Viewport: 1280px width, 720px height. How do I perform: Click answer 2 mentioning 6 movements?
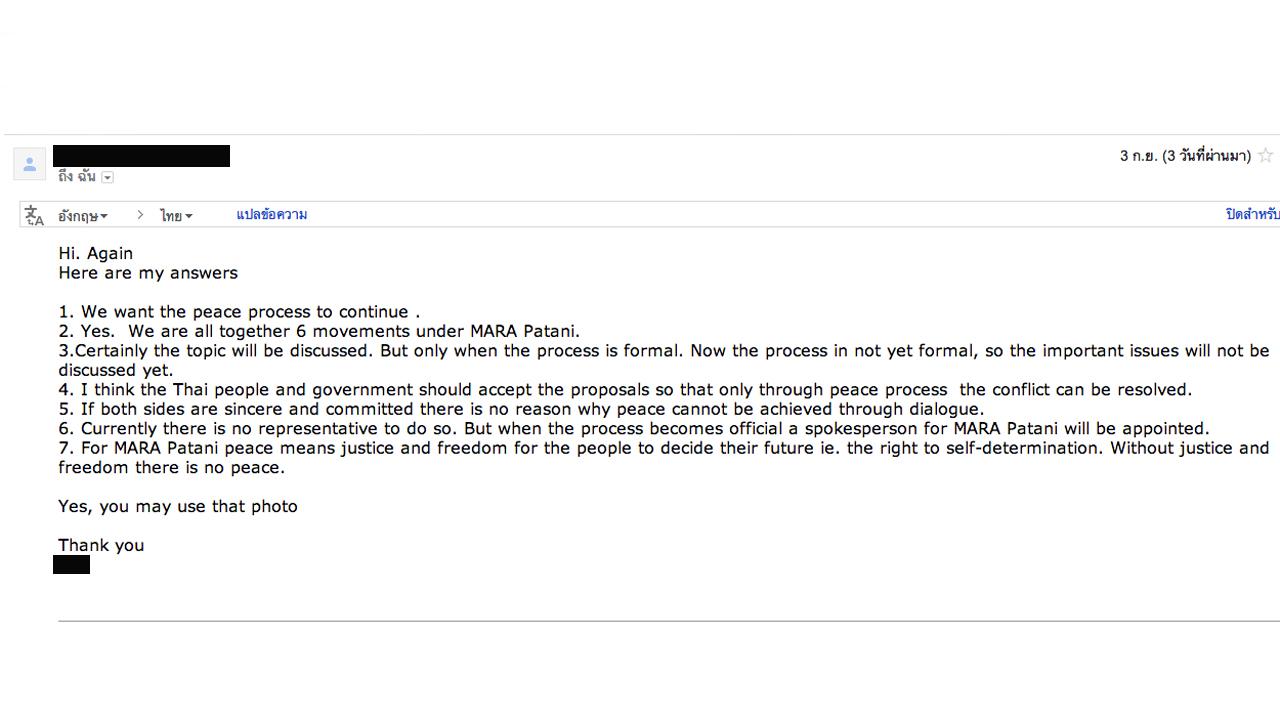point(319,331)
